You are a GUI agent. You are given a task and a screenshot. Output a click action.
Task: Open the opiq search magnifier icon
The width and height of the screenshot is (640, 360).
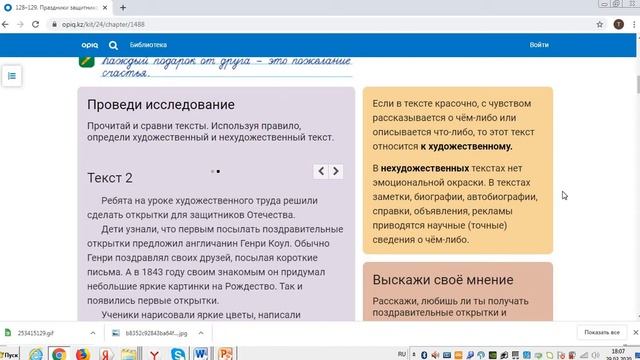pos(113,45)
